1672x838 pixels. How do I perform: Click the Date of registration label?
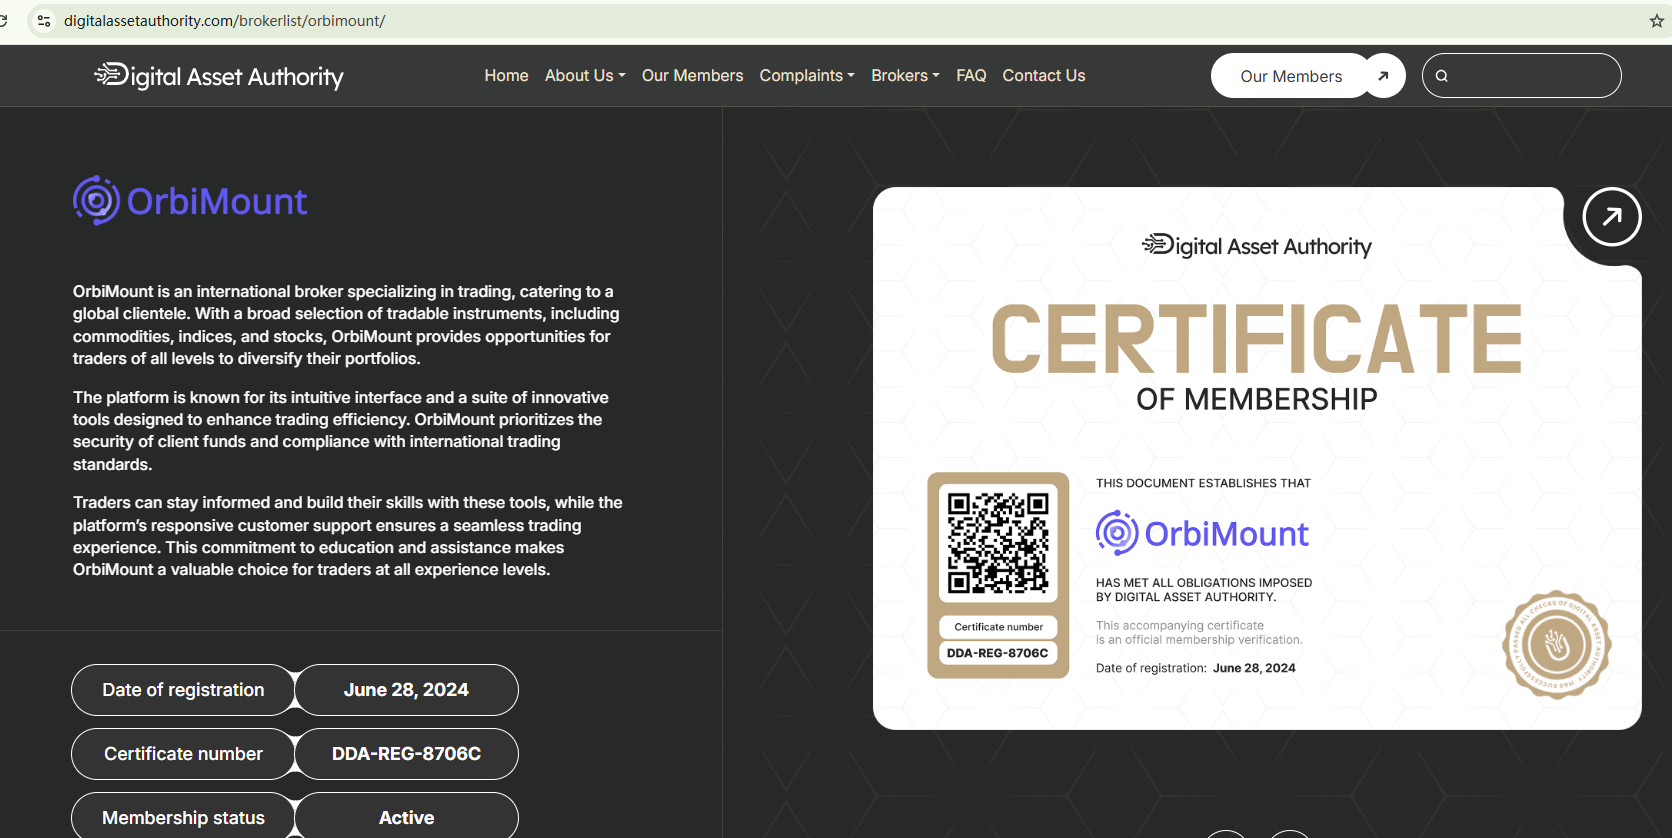(183, 690)
